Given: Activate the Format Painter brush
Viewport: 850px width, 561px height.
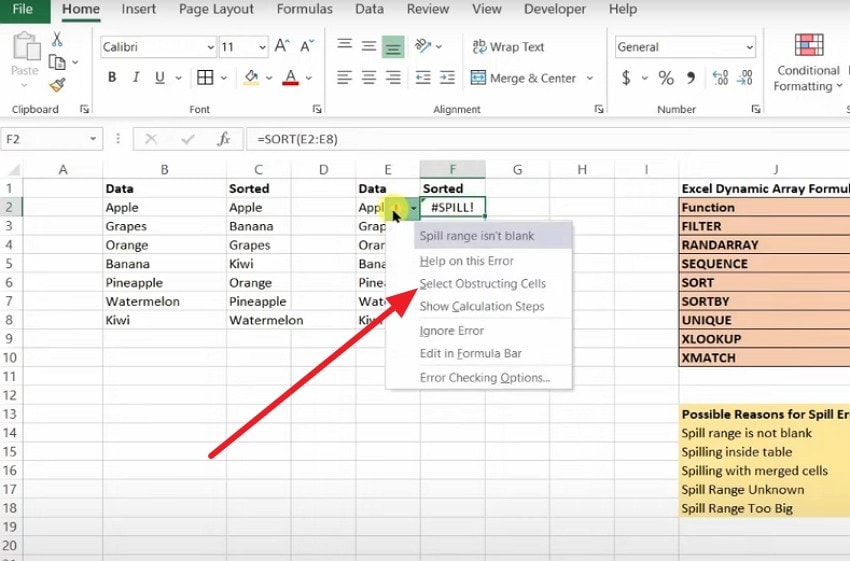Looking at the screenshot, I should click(x=57, y=85).
